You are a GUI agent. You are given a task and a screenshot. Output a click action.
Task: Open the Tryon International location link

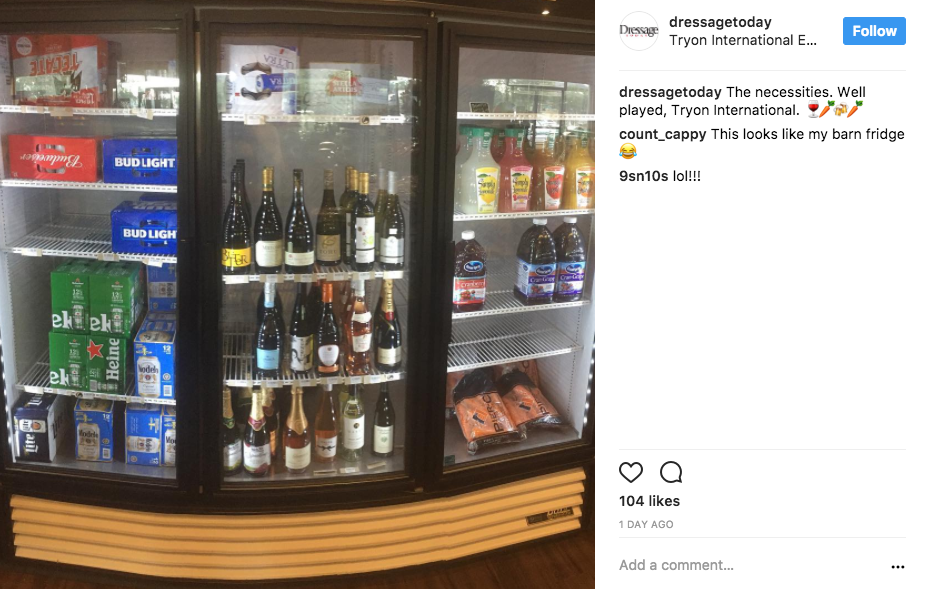click(x=742, y=40)
